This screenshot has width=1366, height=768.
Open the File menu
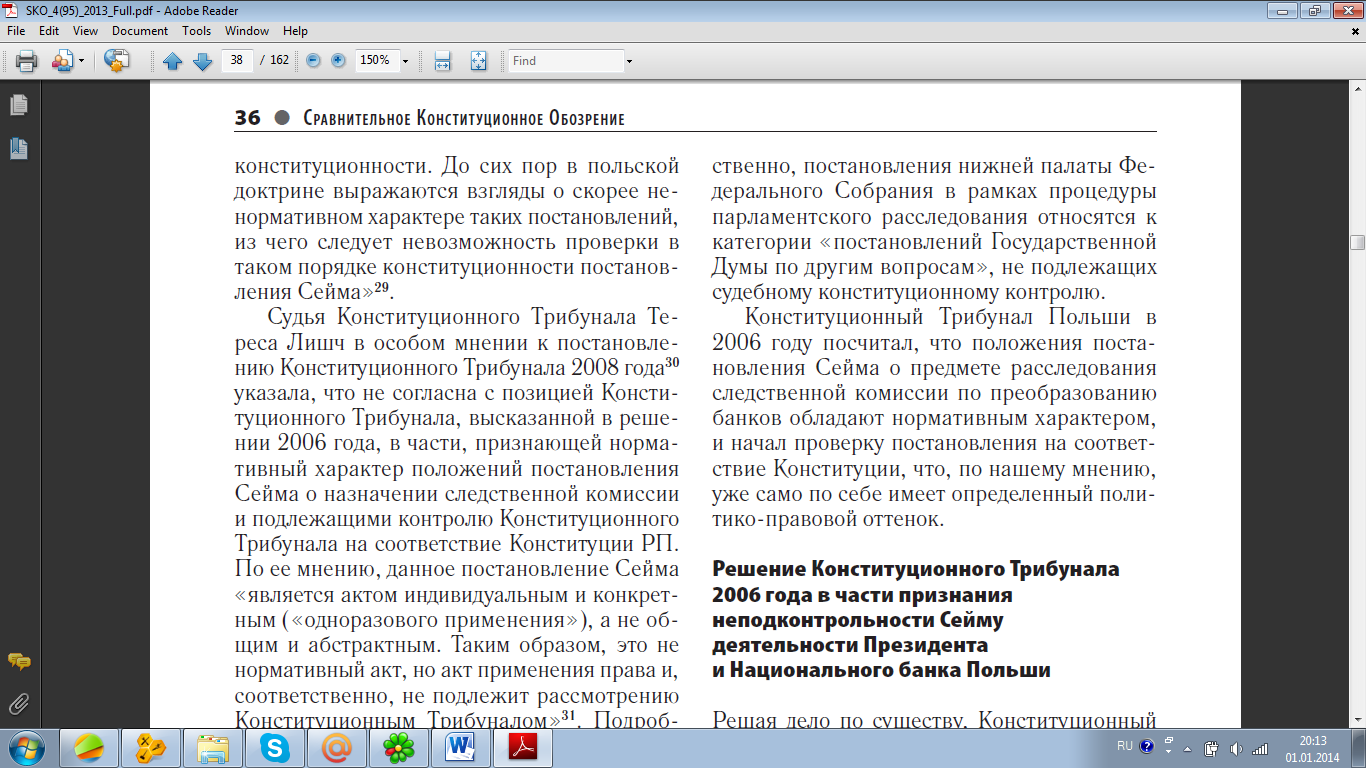pyautogui.click(x=16, y=31)
